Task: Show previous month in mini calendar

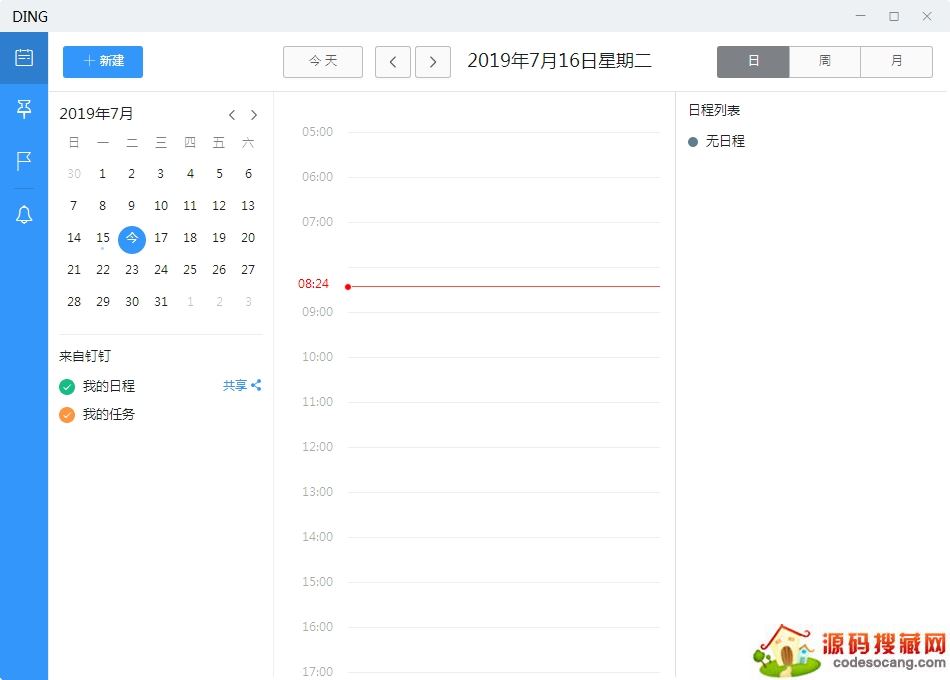Action: 232,115
